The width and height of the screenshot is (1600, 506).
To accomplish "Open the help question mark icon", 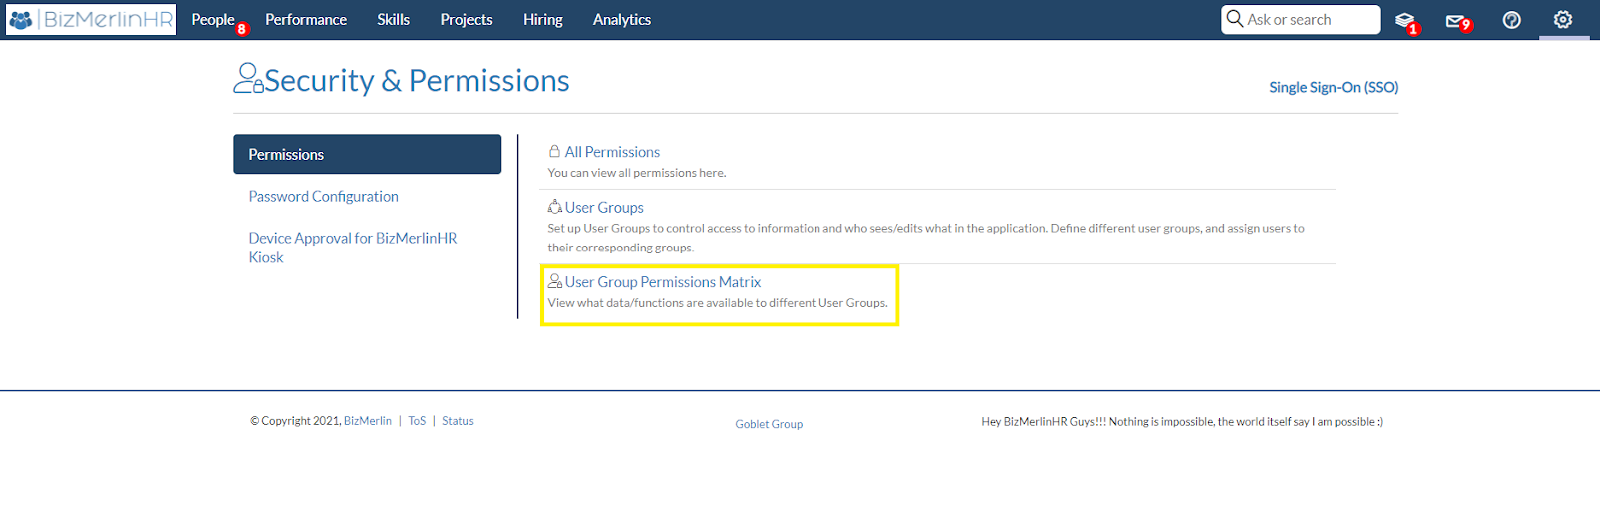I will (x=1512, y=20).
